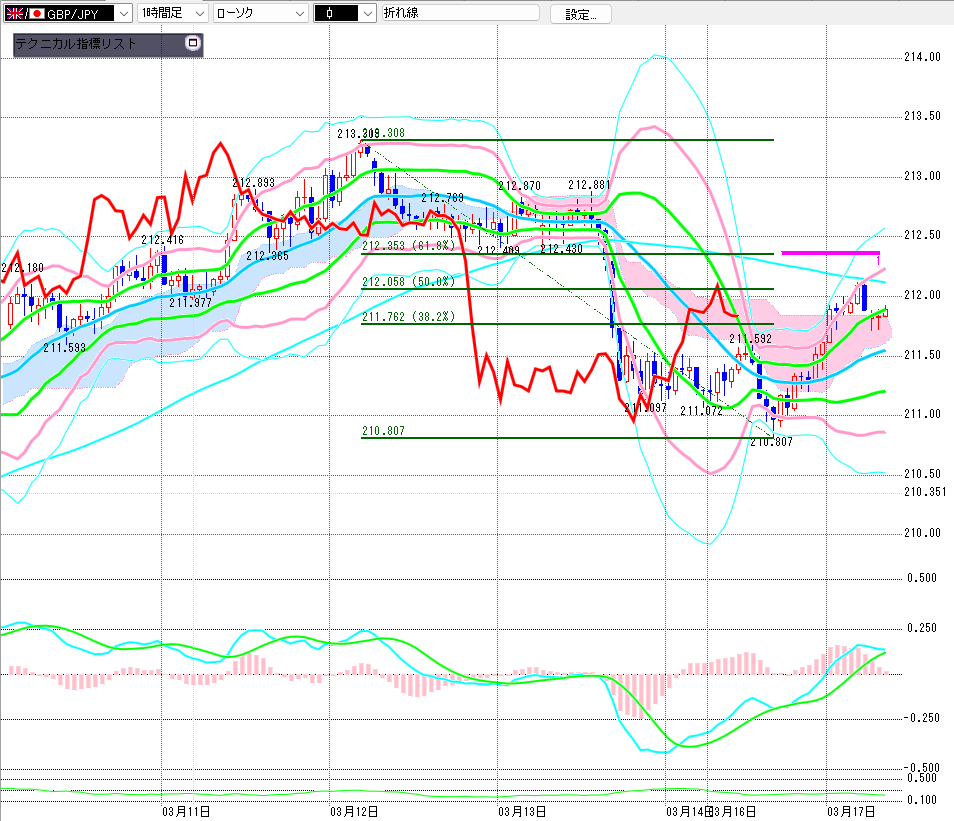The image size is (954, 821).
Task: Open the 設定... settings button
Action: click(580, 14)
